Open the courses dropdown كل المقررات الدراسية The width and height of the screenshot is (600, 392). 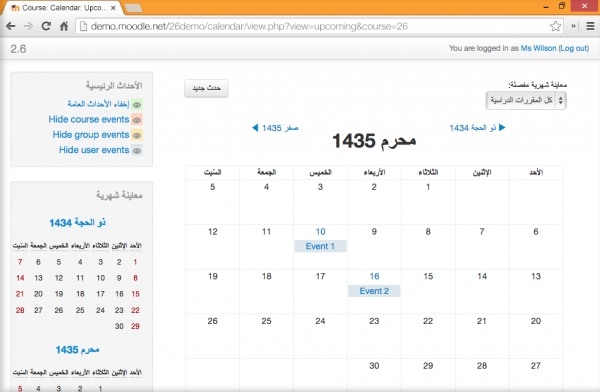tap(526, 100)
